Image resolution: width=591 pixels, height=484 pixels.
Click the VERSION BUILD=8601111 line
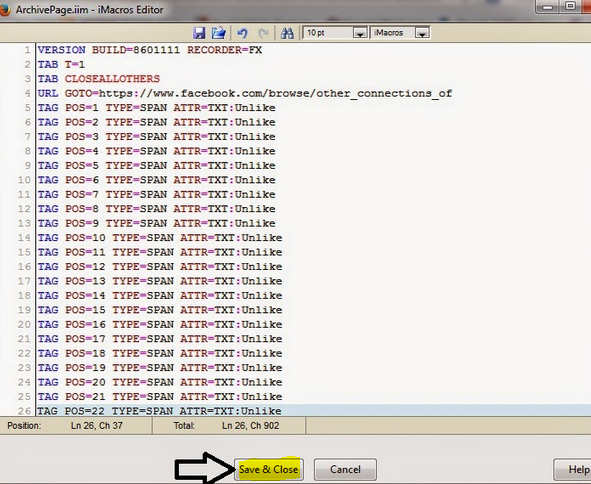click(150, 50)
